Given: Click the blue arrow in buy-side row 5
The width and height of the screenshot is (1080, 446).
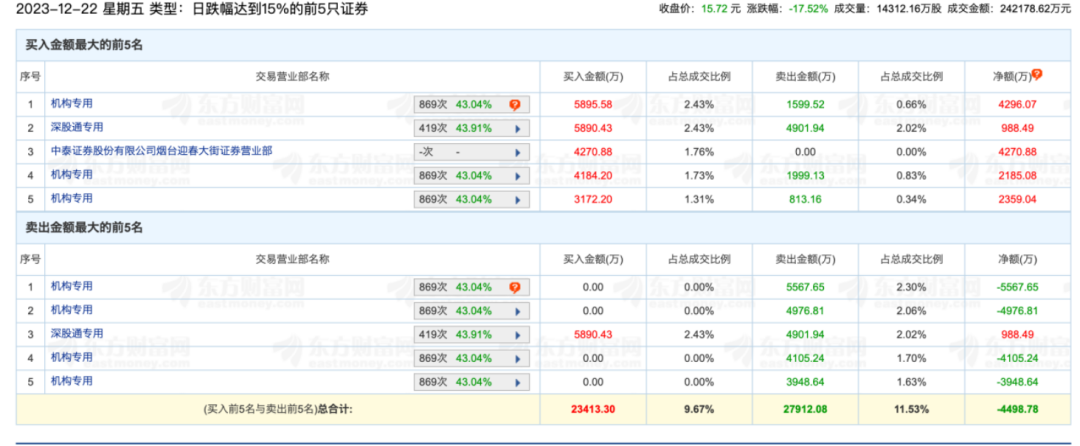Looking at the screenshot, I should click(x=517, y=199).
